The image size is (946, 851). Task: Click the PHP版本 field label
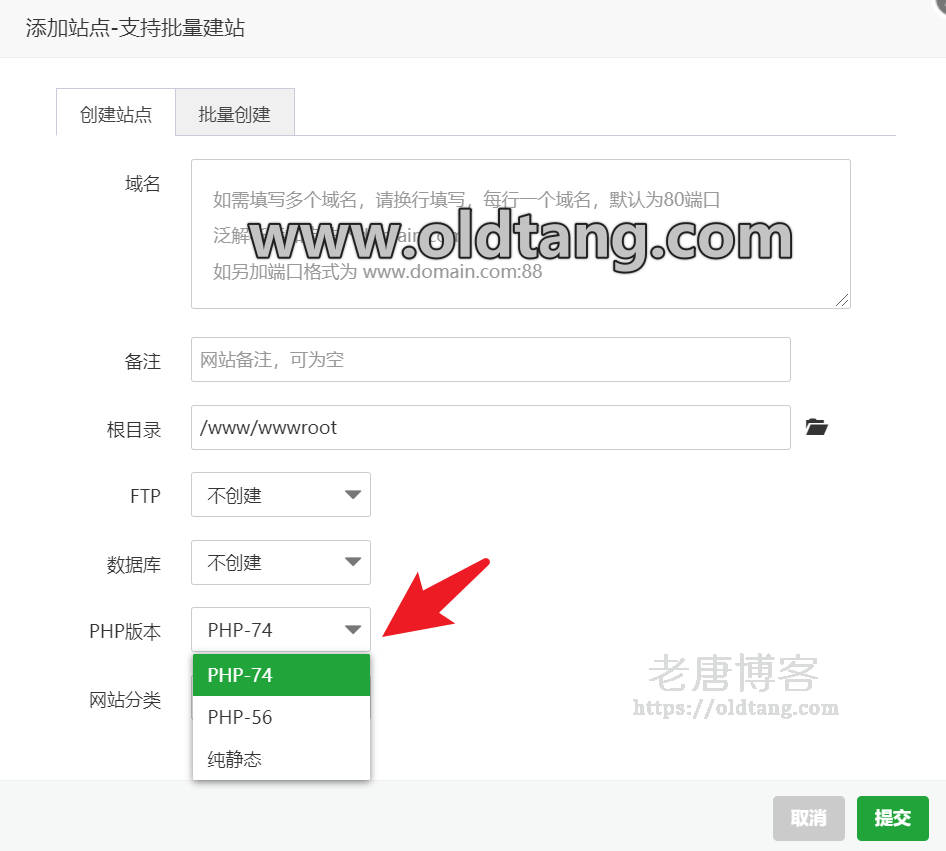tap(125, 632)
